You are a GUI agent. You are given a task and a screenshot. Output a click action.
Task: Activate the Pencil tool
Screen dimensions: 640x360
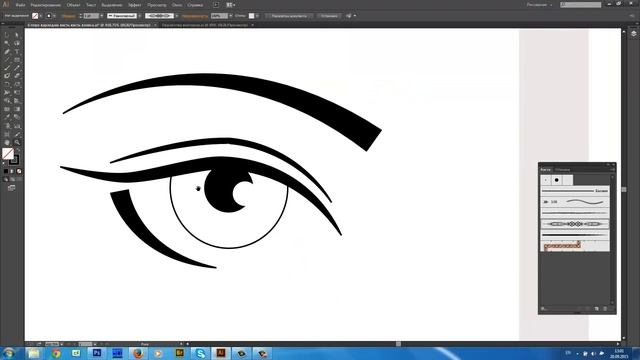tap(17, 68)
